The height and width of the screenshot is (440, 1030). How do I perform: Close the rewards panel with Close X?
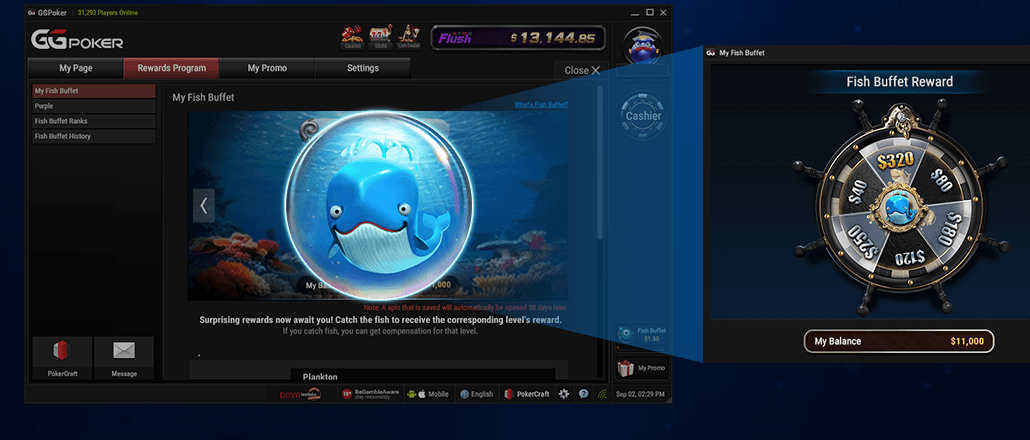(x=582, y=70)
